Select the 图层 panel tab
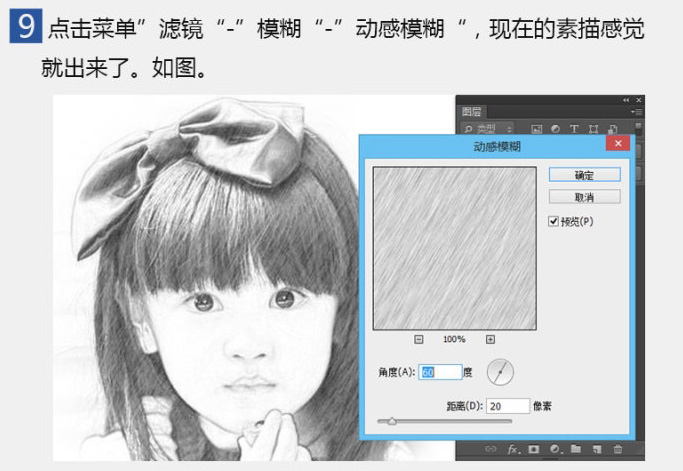This screenshot has height=471, width=683. (472, 113)
